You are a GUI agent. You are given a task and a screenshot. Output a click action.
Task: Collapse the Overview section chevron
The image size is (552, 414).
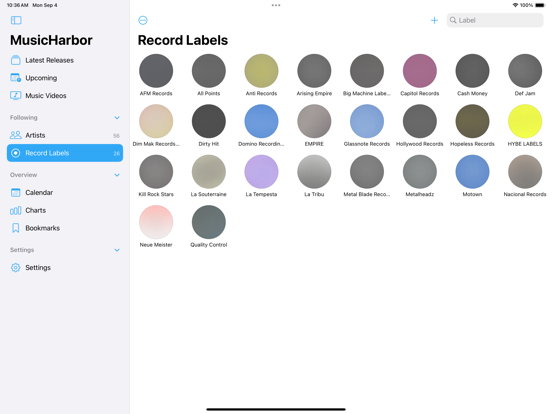click(x=117, y=175)
